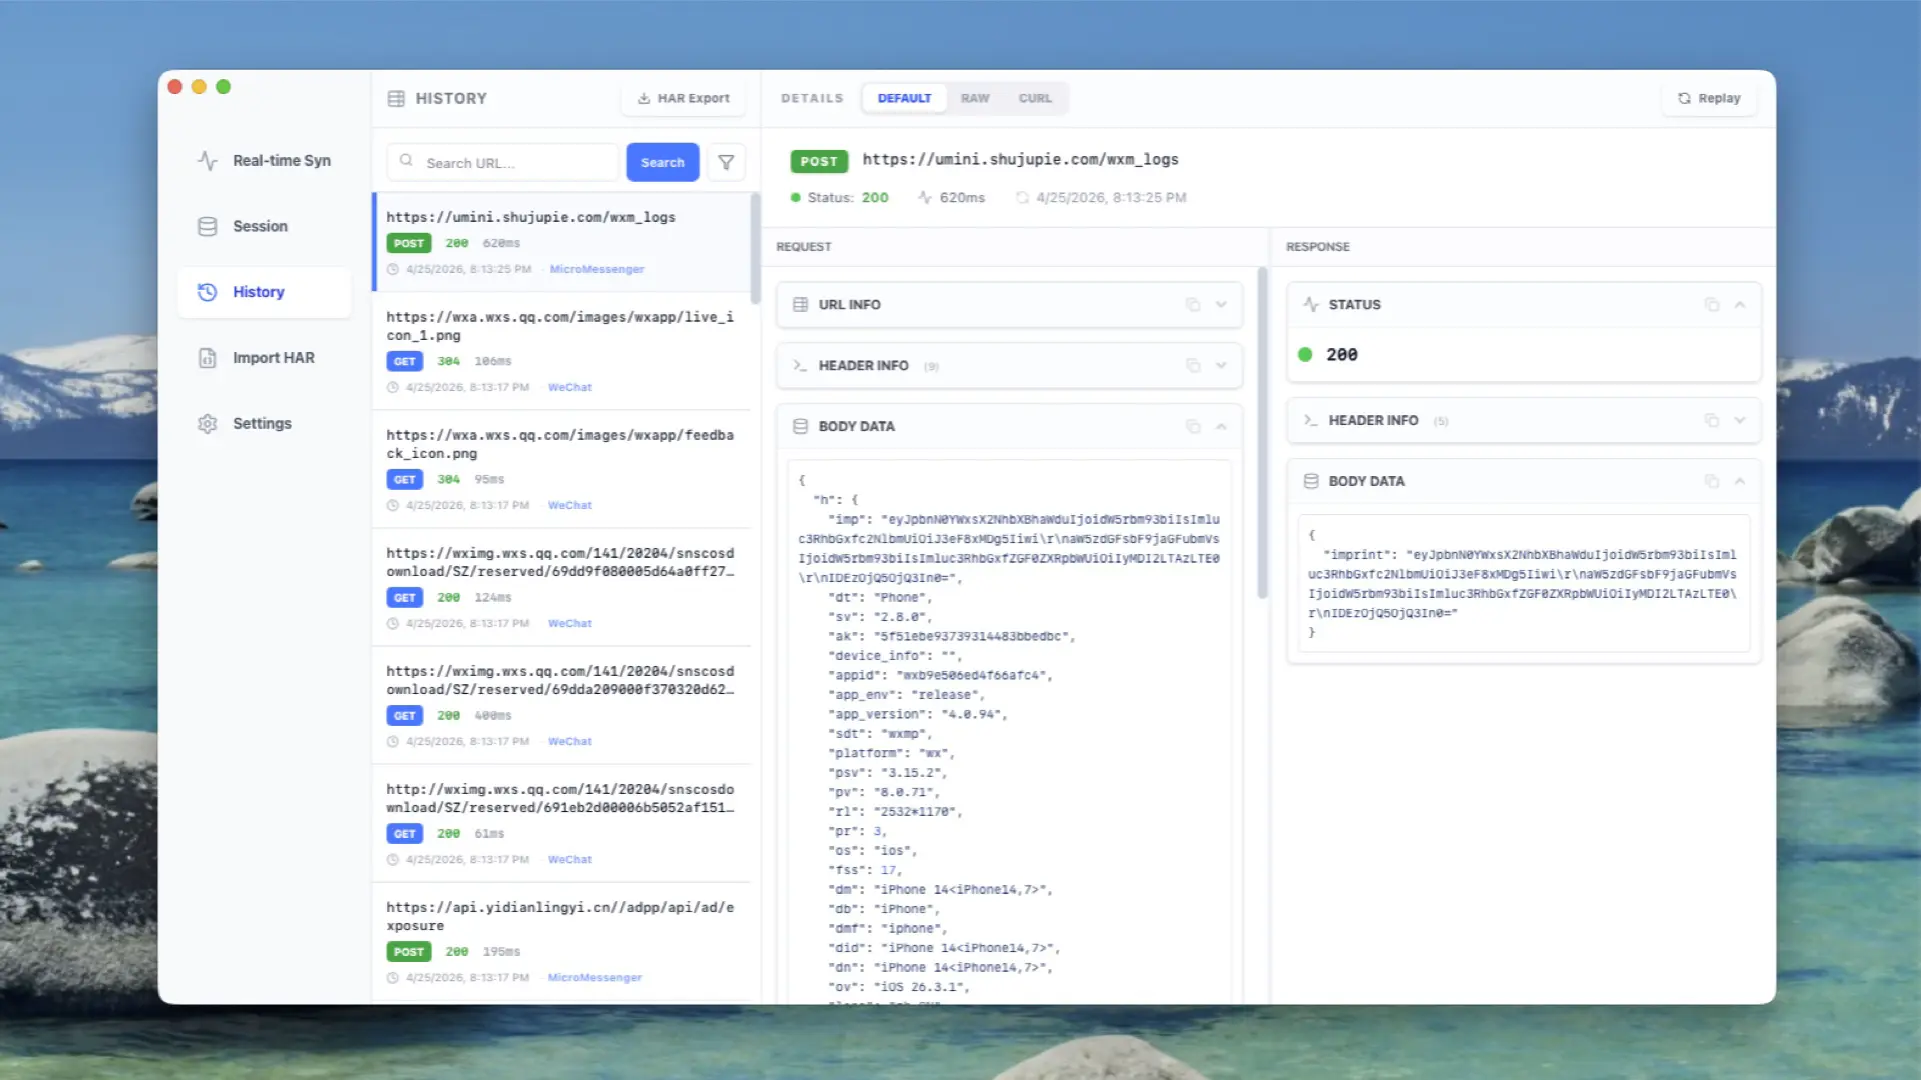
Task: Copy the response HEADER INFO section
Action: [x=1712, y=421]
